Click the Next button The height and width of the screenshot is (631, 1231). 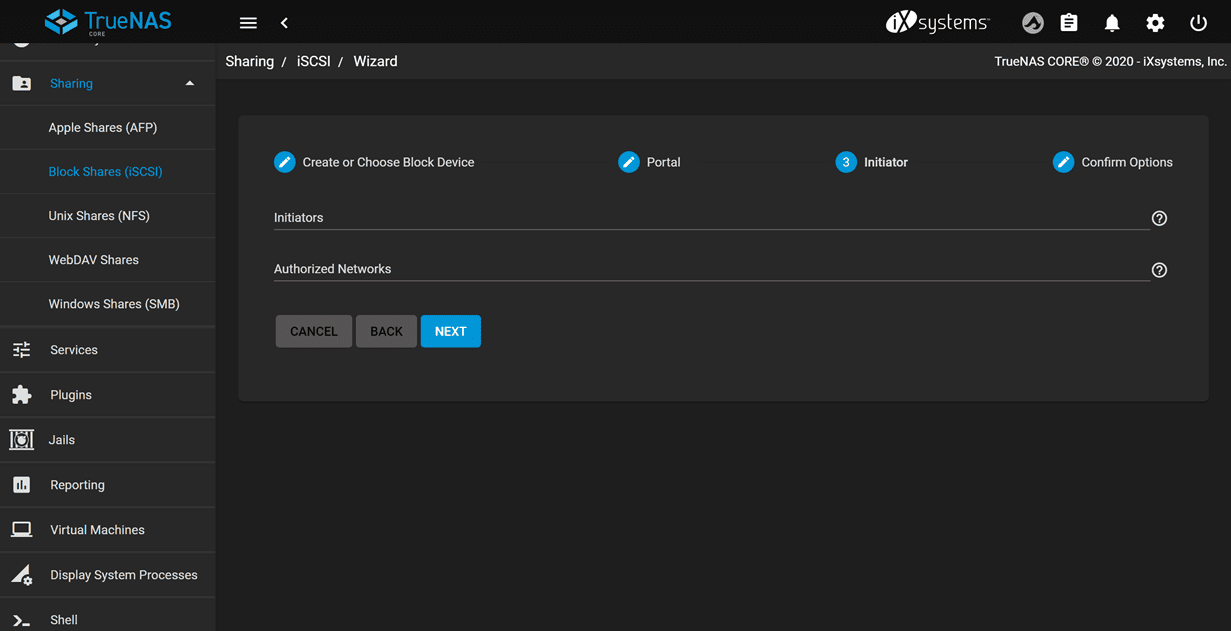[x=450, y=331]
